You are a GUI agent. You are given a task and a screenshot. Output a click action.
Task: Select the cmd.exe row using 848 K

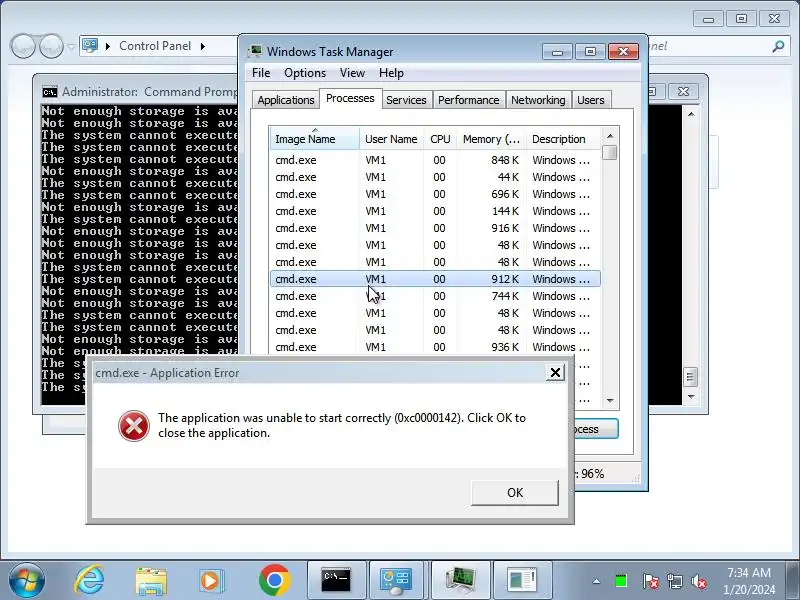(435, 160)
